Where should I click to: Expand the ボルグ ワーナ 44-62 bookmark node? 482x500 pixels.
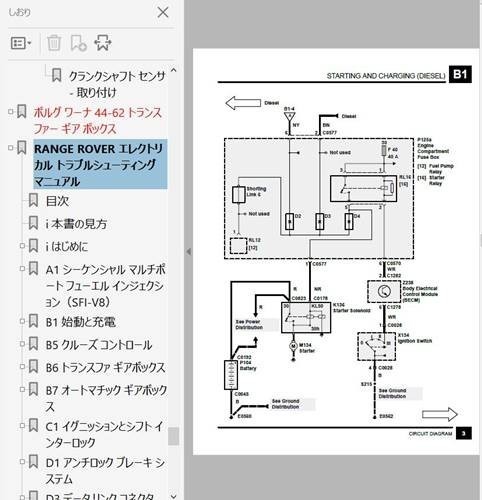click(10, 112)
